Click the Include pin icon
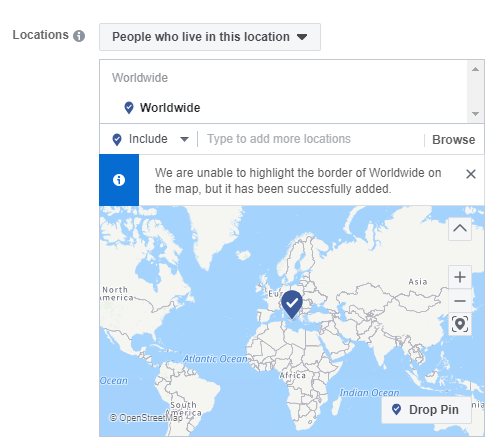 [x=117, y=140]
